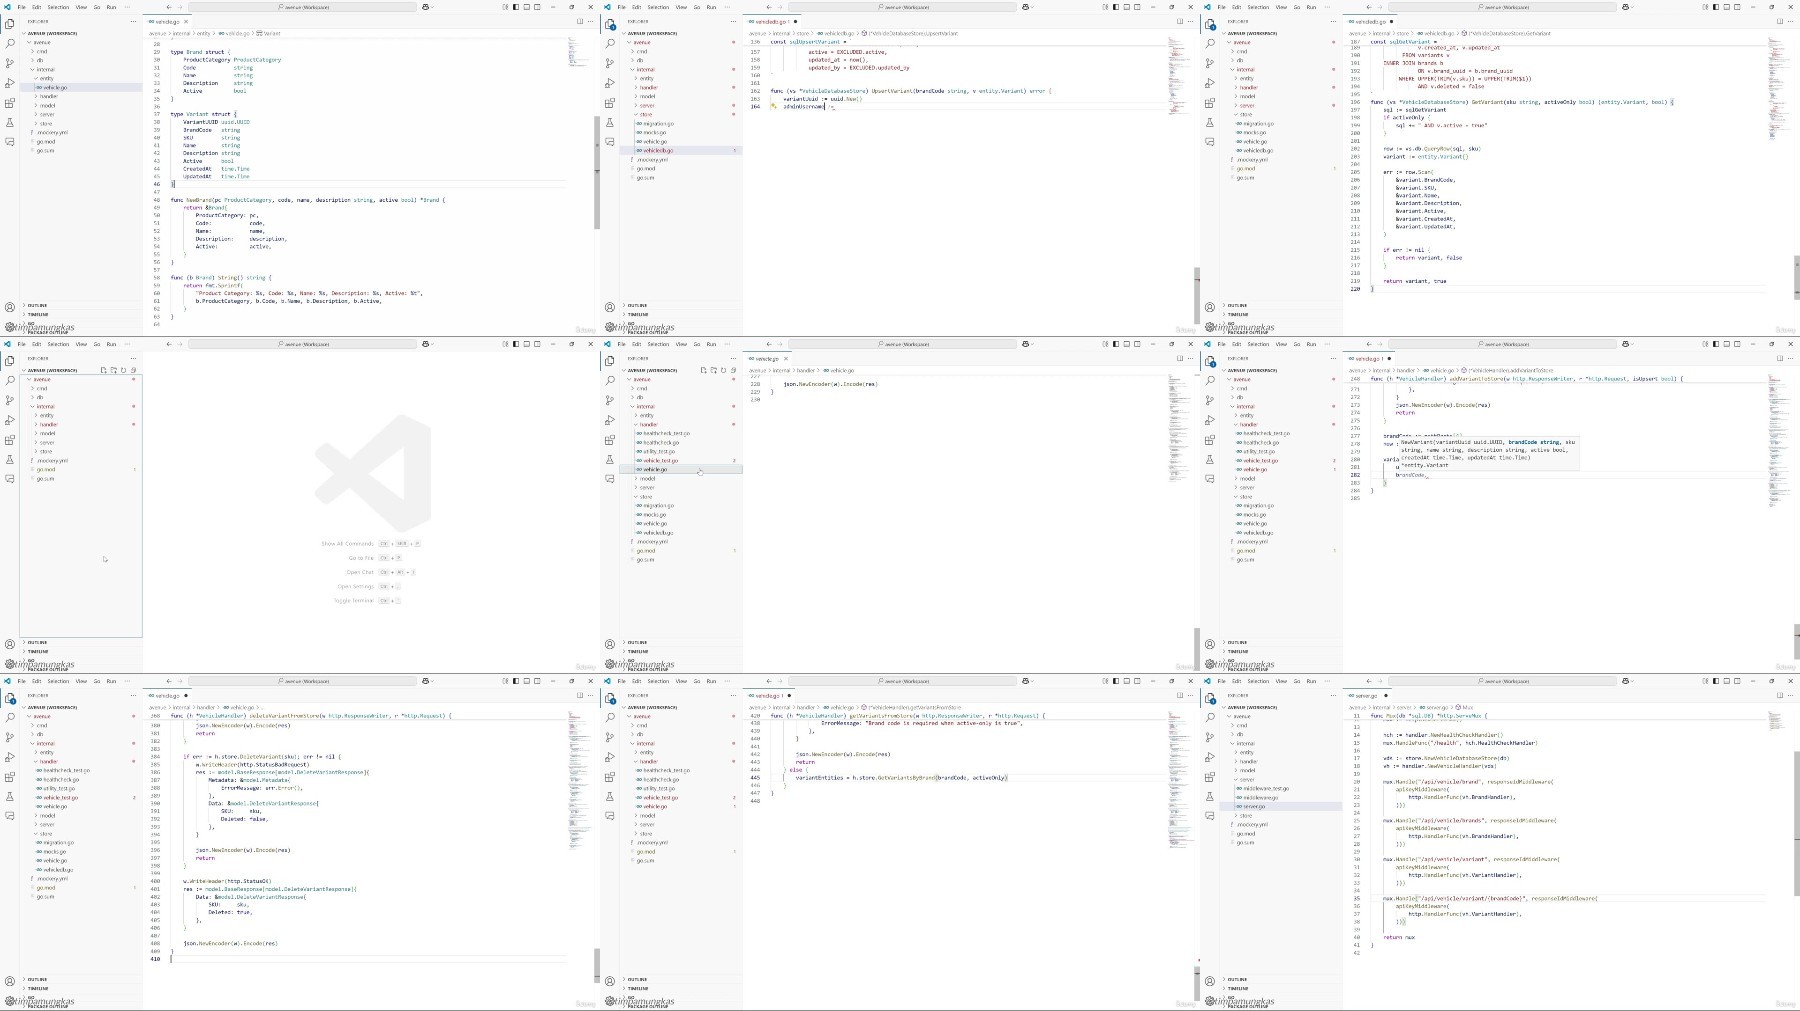Toggle Panel layout button in the server.go window
1800x1011 pixels.
1727,681
